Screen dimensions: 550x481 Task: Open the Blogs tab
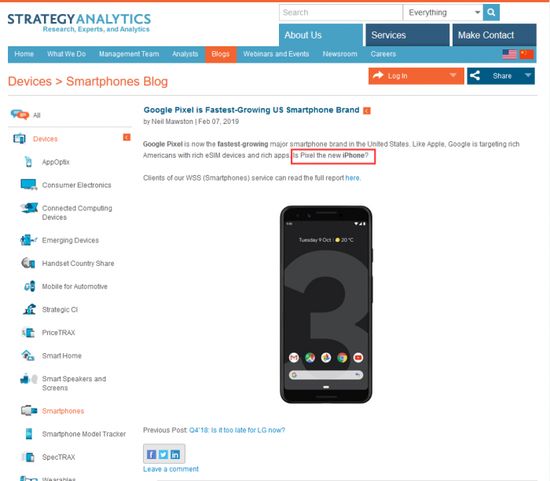point(221,54)
